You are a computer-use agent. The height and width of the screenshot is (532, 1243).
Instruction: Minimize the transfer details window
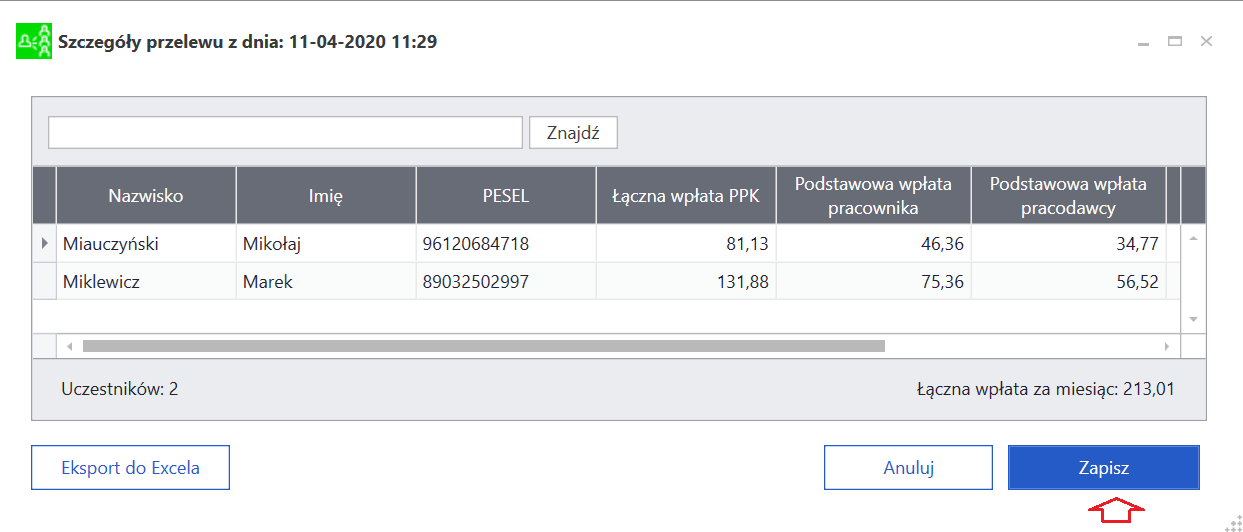click(1143, 42)
